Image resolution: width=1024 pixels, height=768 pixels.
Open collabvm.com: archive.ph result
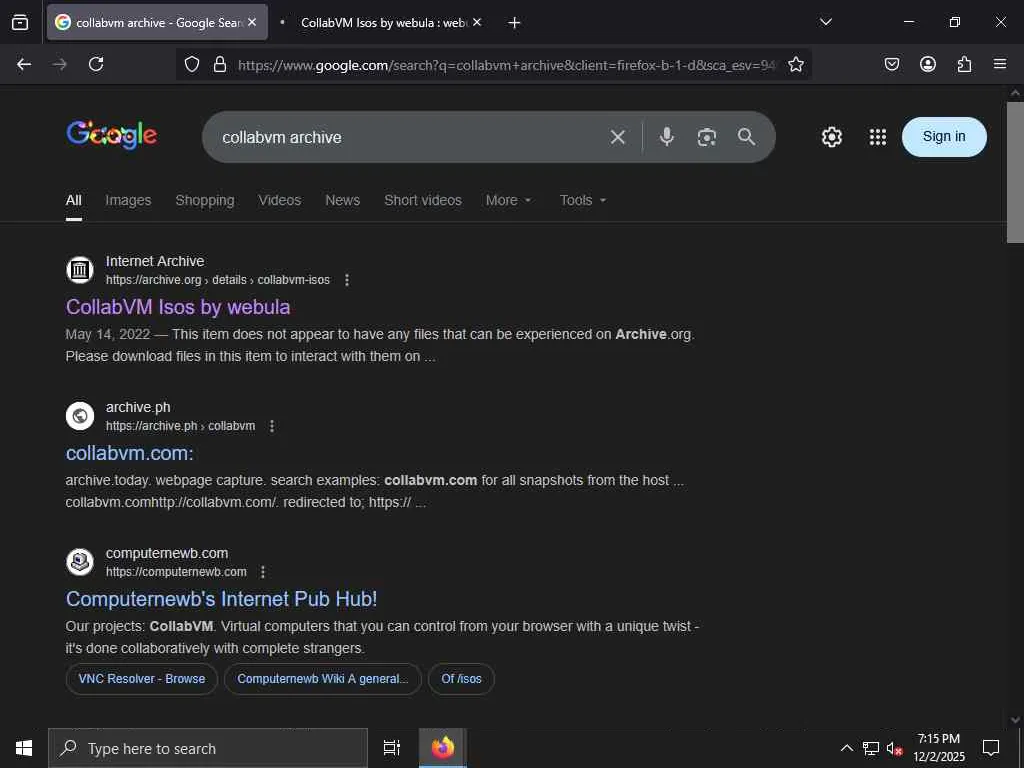point(129,453)
